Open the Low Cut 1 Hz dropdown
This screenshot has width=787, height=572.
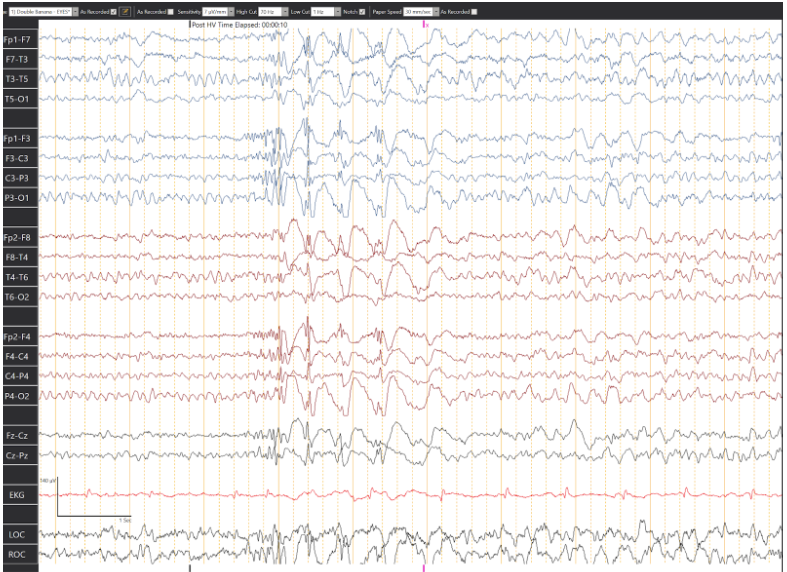pos(325,12)
